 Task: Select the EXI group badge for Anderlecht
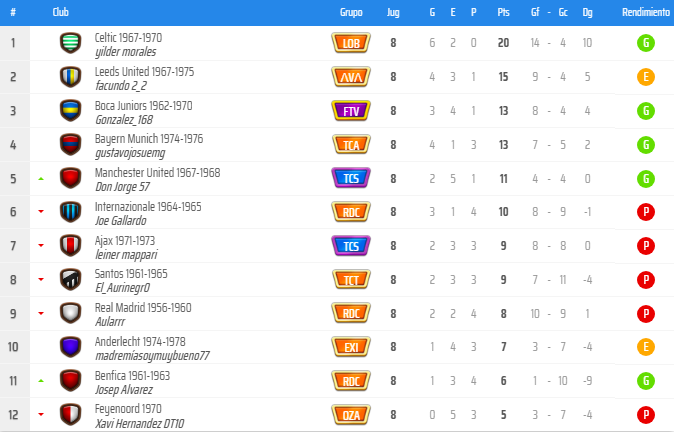pyautogui.click(x=351, y=347)
